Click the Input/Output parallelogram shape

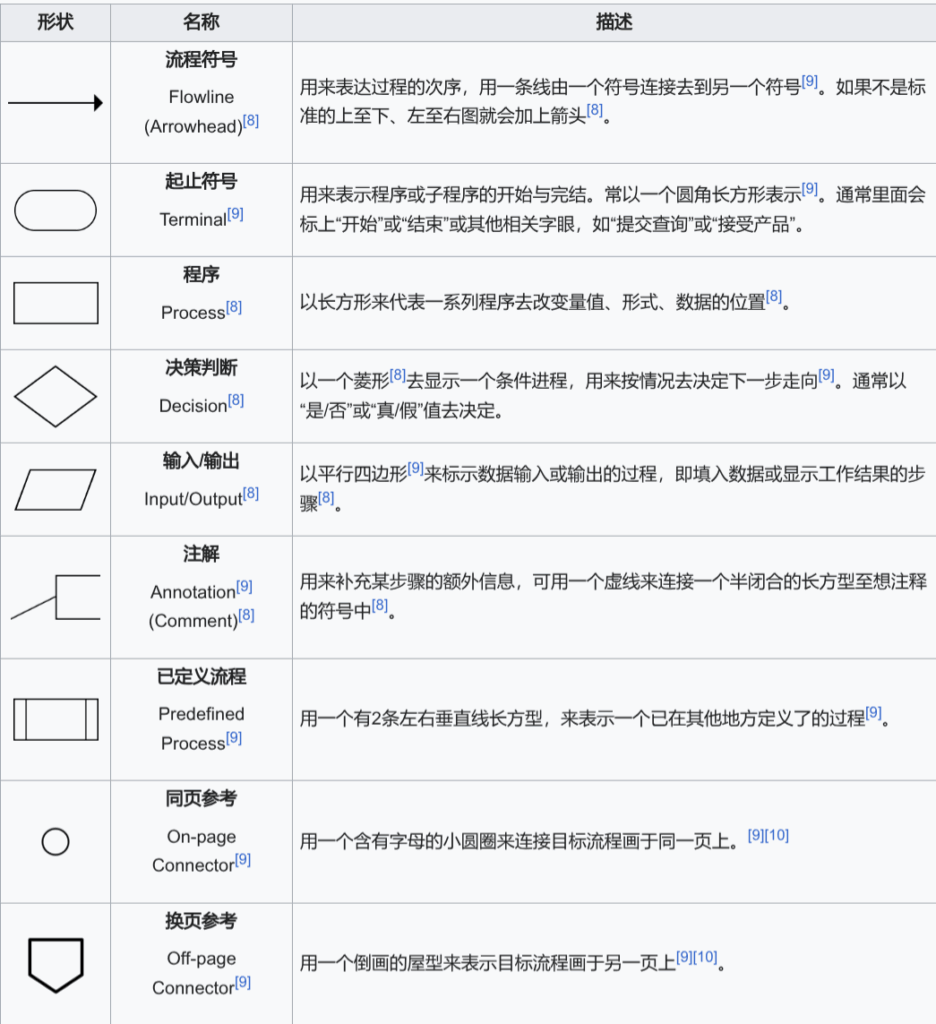[56, 490]
